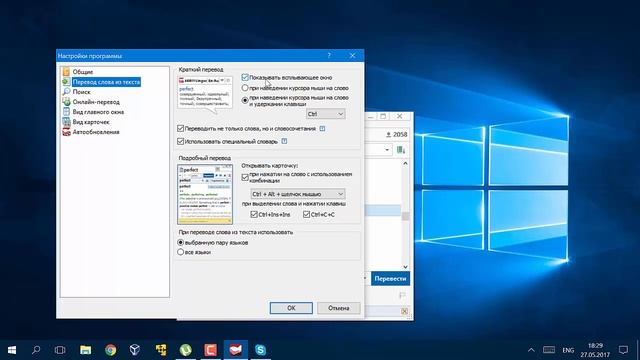
Task: Open Автообновления settings category
Action: [x=96, y=132]
